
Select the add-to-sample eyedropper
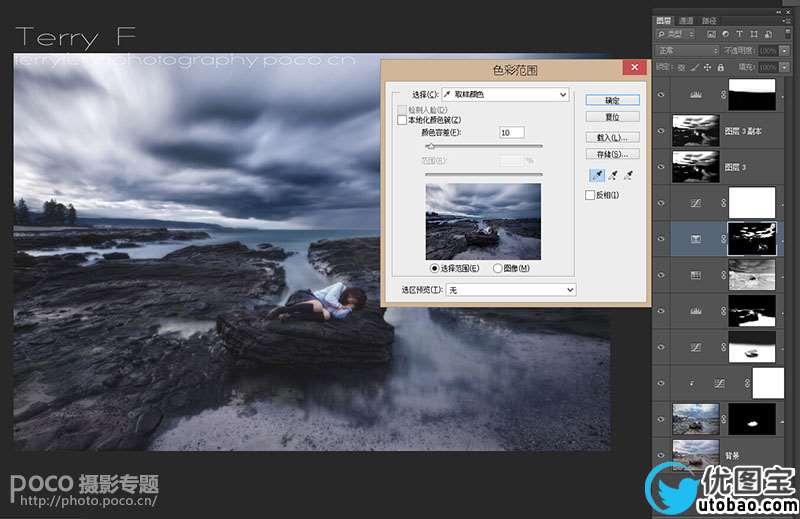pyautogui.click(x=613, y=175)
